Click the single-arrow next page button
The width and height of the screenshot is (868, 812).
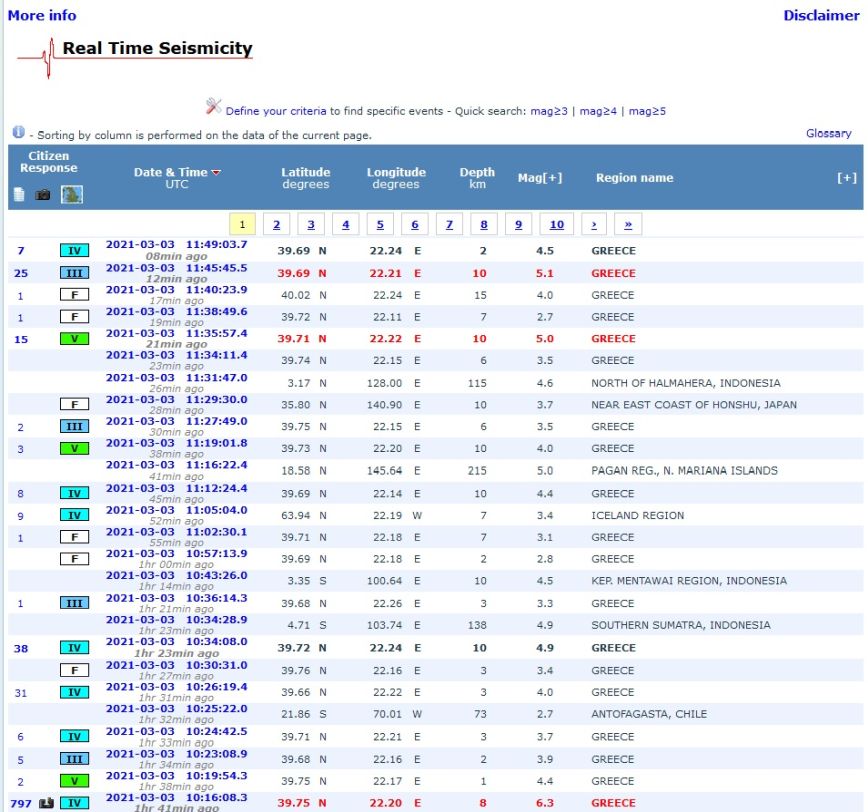click(593, 225)
